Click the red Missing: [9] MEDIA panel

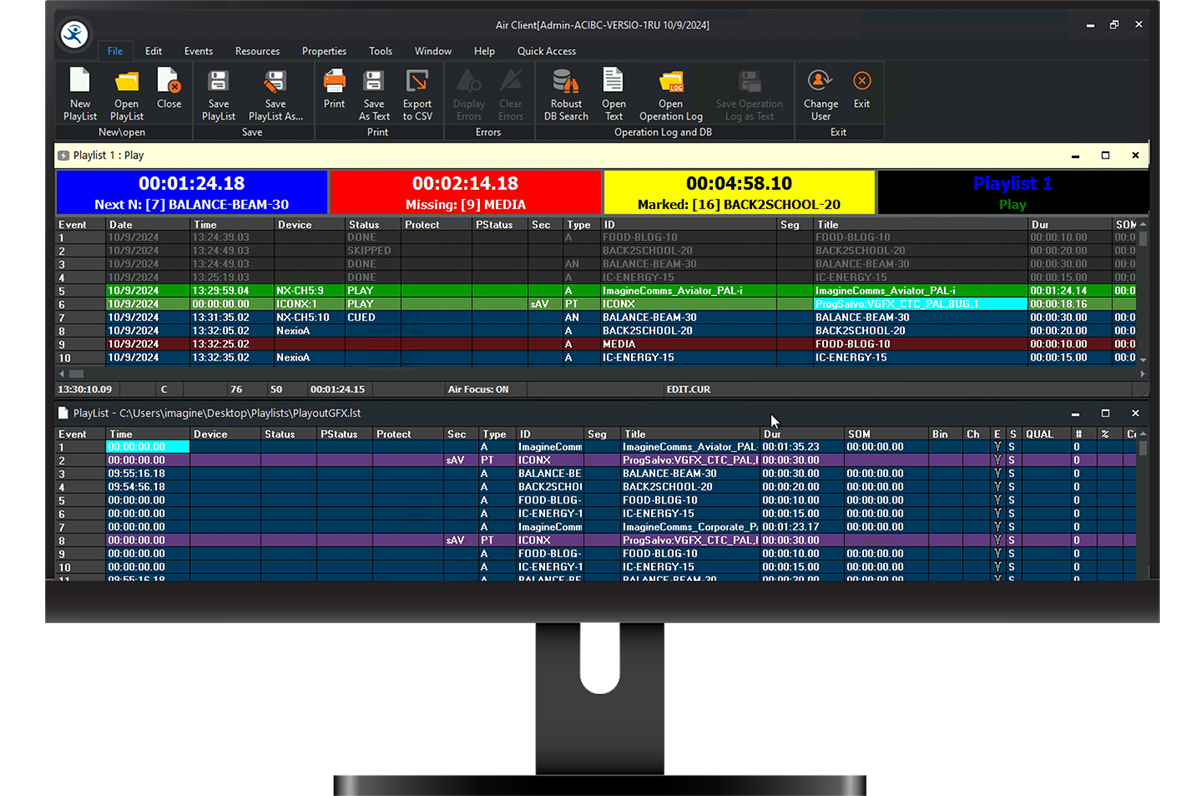point(466,192)
